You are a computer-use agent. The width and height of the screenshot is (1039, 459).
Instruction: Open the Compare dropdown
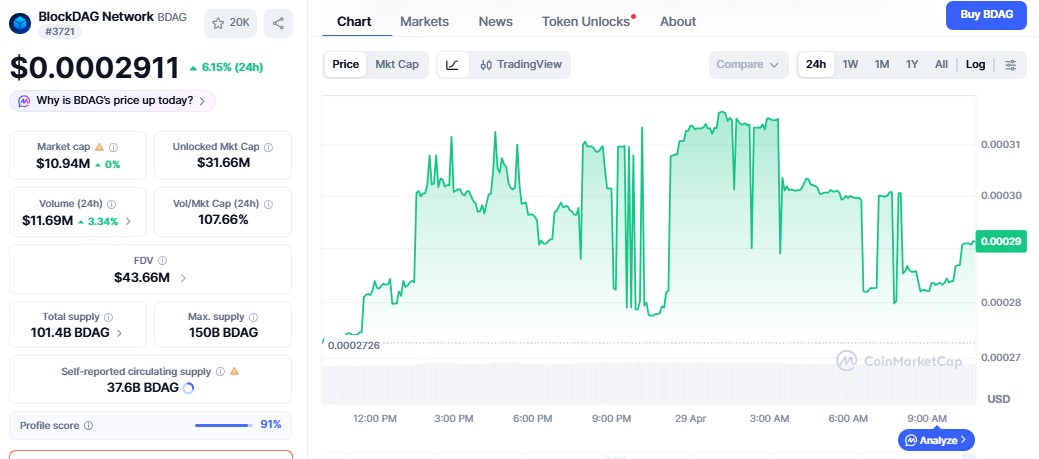(x=749, y=65)
